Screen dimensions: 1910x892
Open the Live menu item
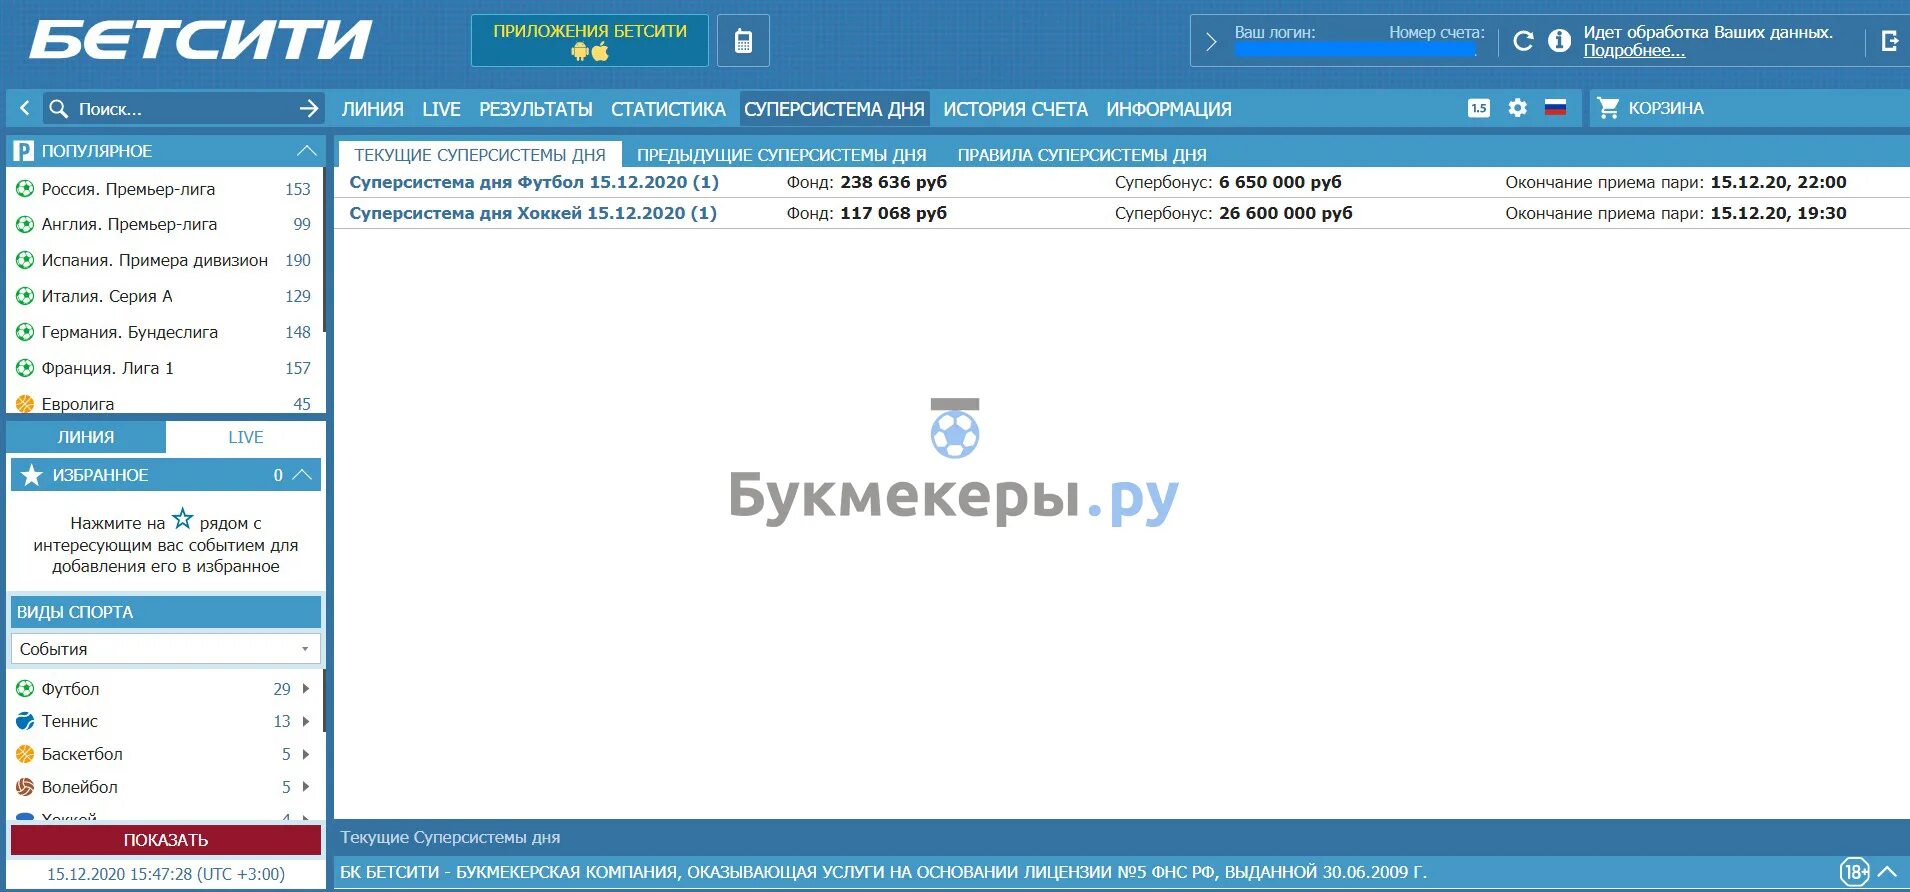click(x=441, y=109)
